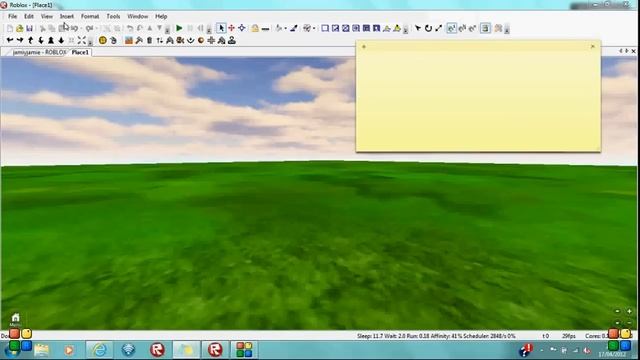Expand the first toolbar overflow chevron after the paste icons
This screenshot has height=360, width=640.
point(167,29)
